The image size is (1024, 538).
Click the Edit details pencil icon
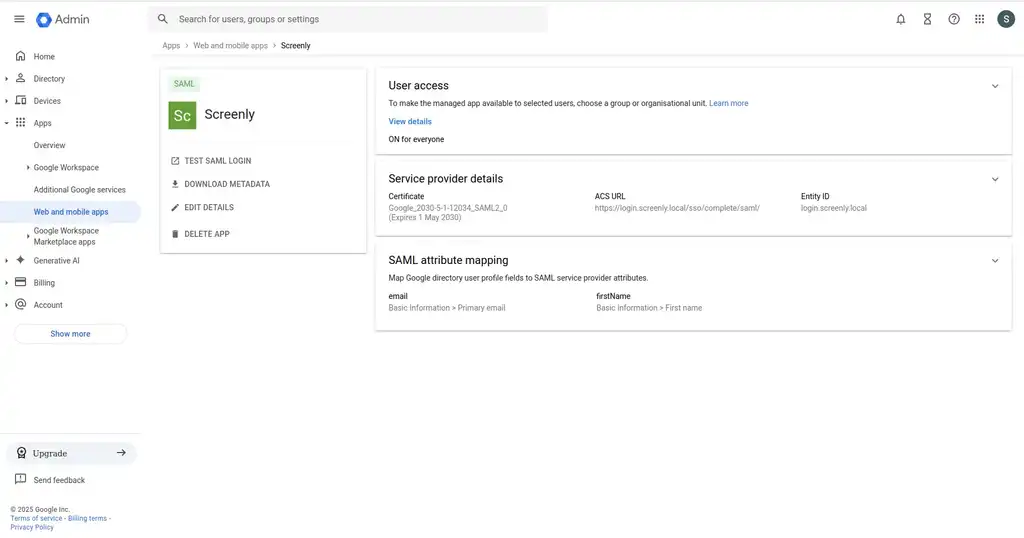[x=175, y=208]
